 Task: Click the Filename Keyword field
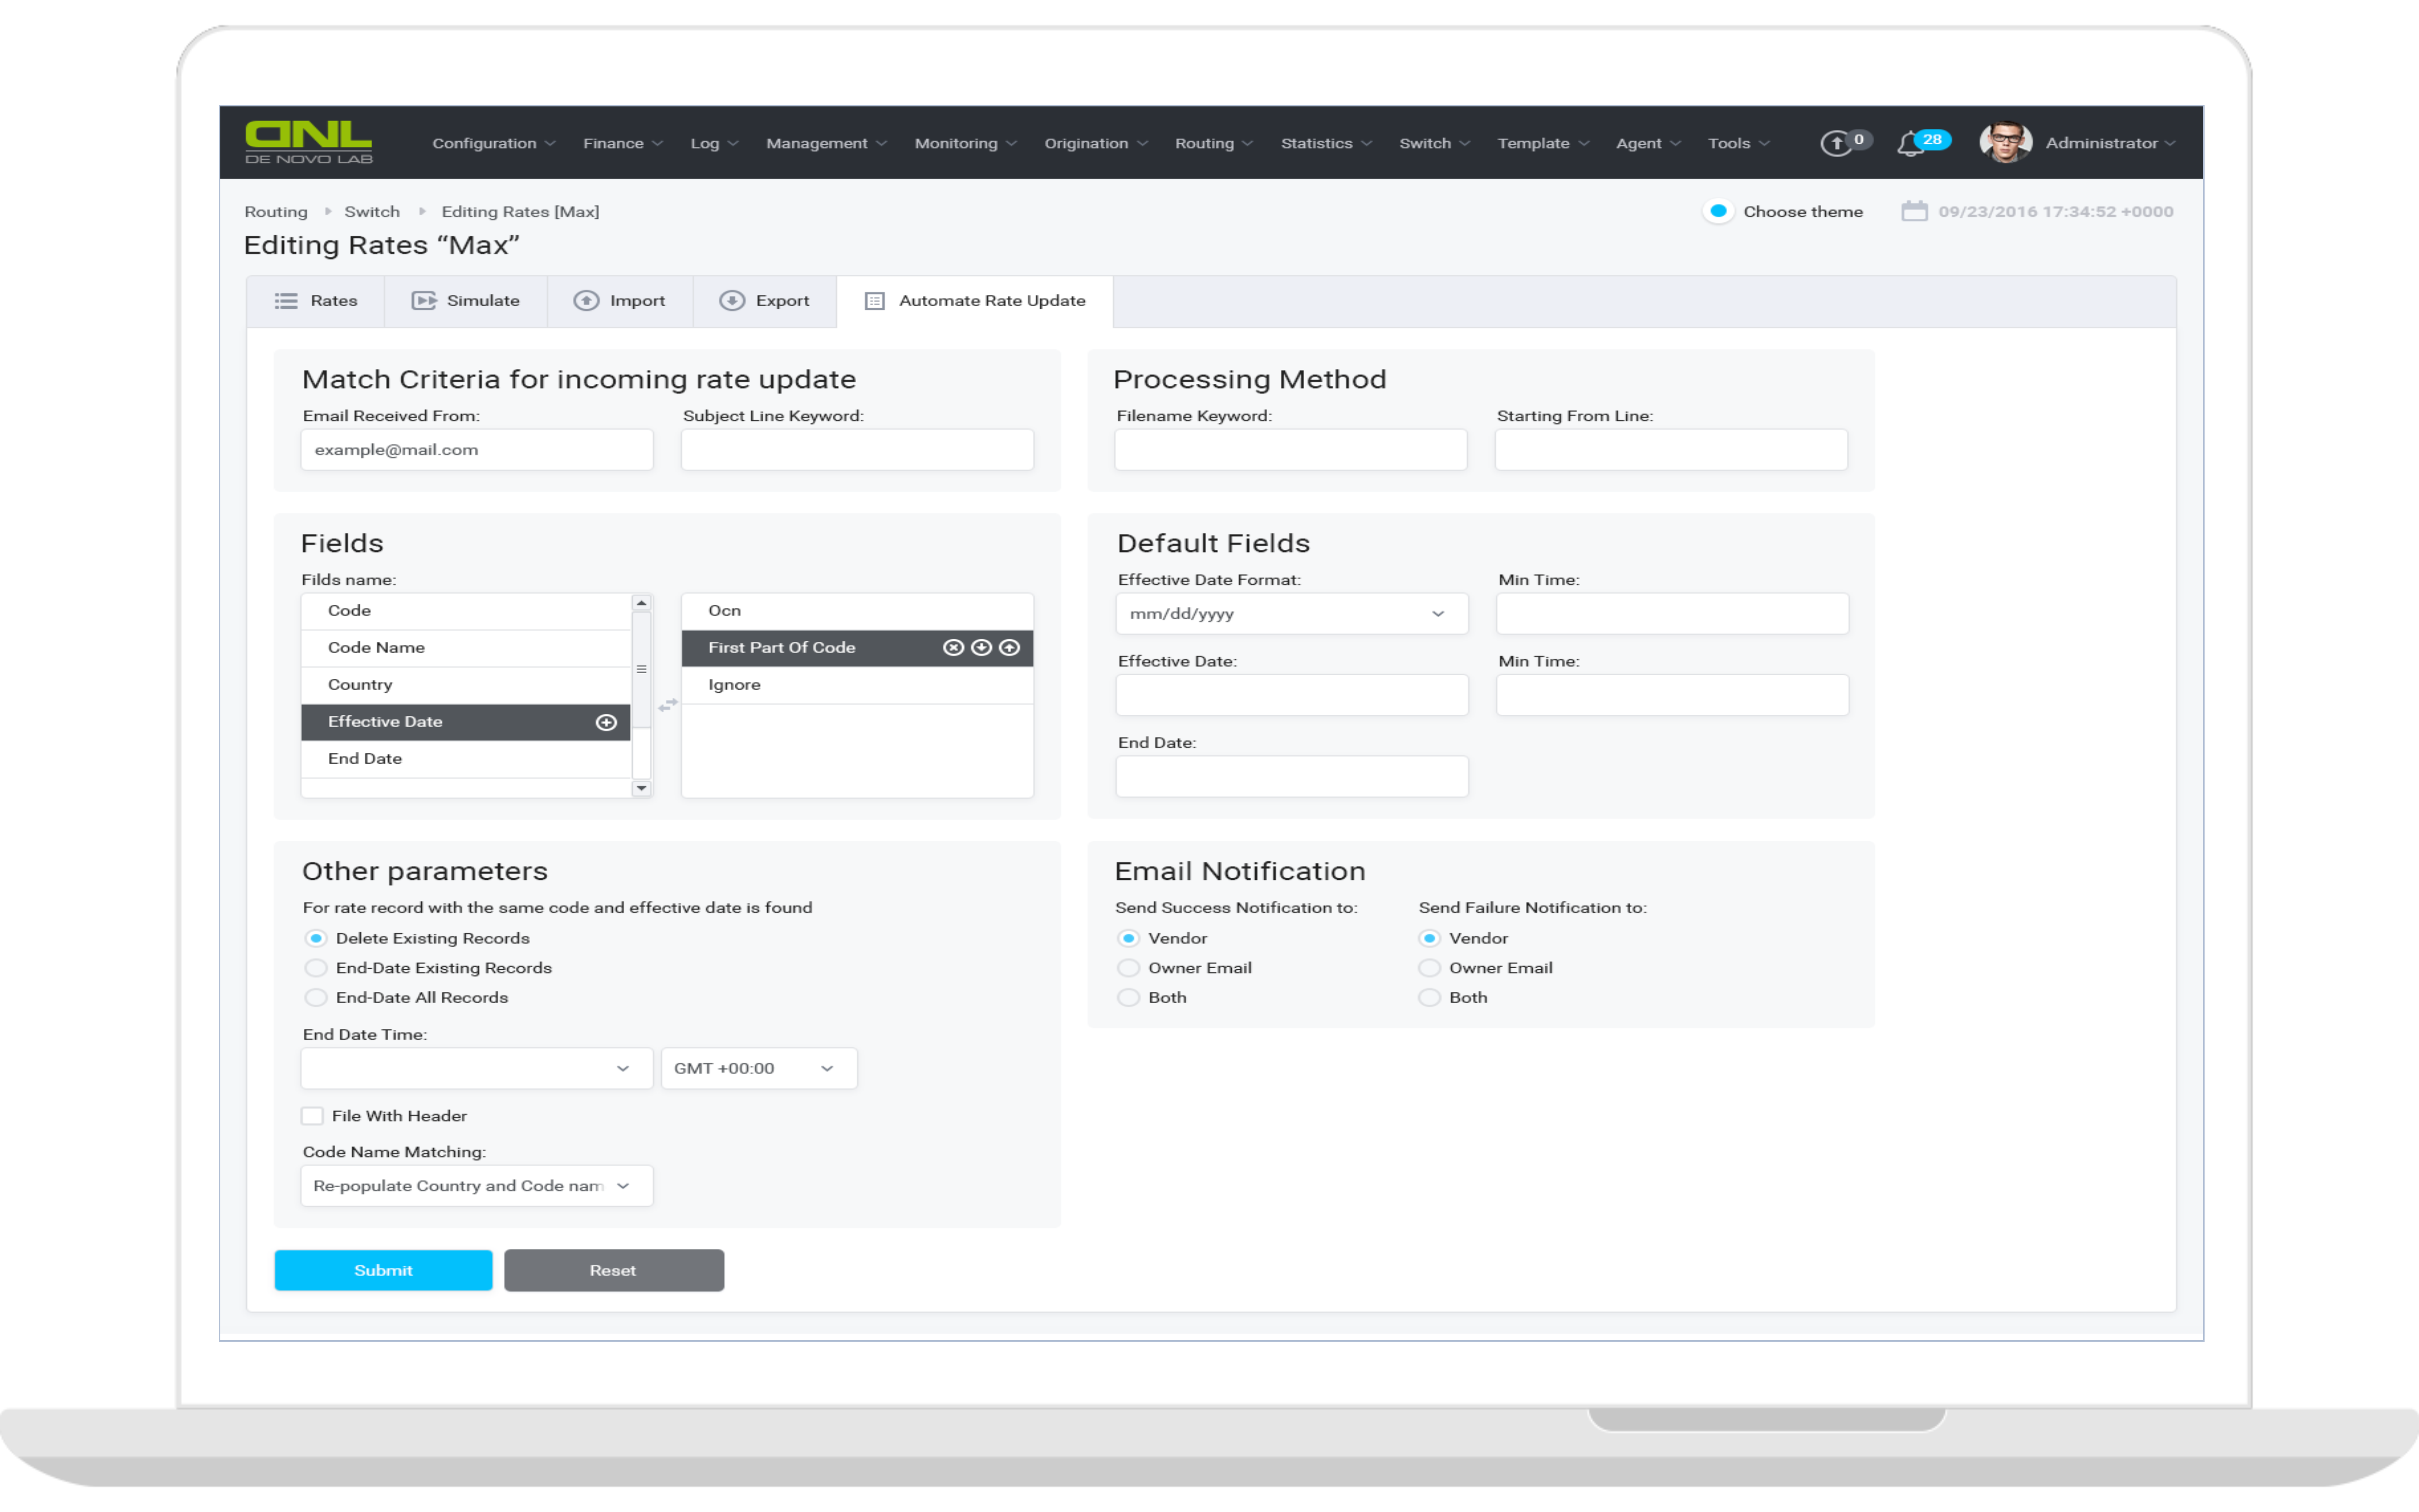[x=1291, y=450]
